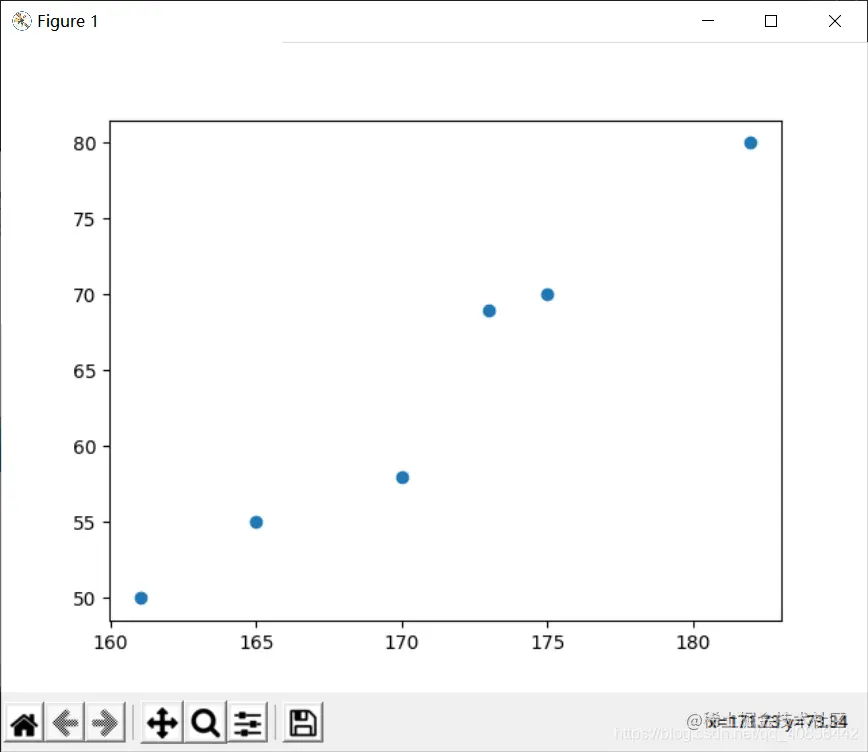Viewport: 868px width, 752px height.
Task: Go forward to next view arrow
Action: (x=105, y=722)
